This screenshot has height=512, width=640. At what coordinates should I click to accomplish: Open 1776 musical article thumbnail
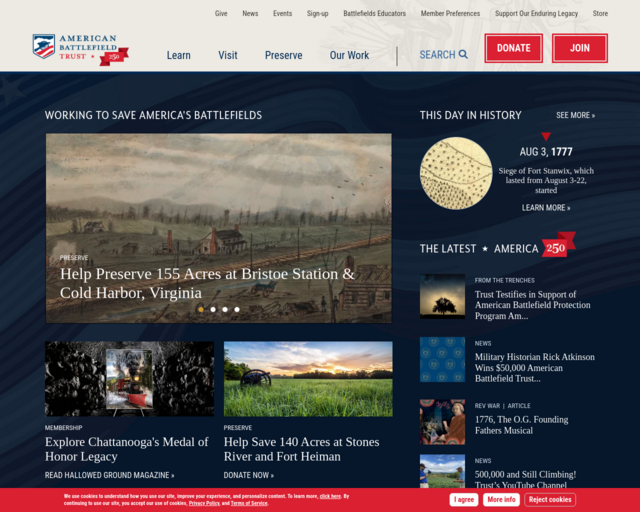click(x=442, y=422)
